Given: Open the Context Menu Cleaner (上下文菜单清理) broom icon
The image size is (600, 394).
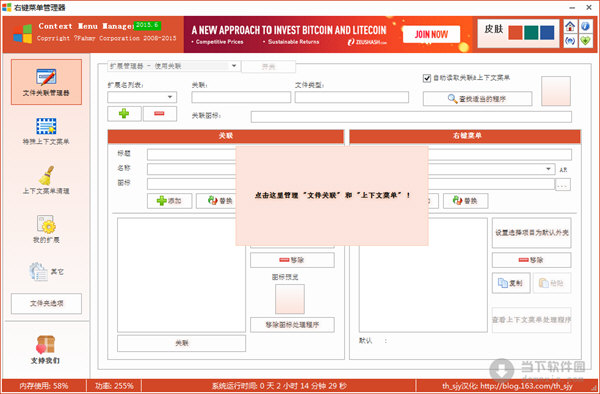Looking at the screenshot, I should [x=46, y=176].
